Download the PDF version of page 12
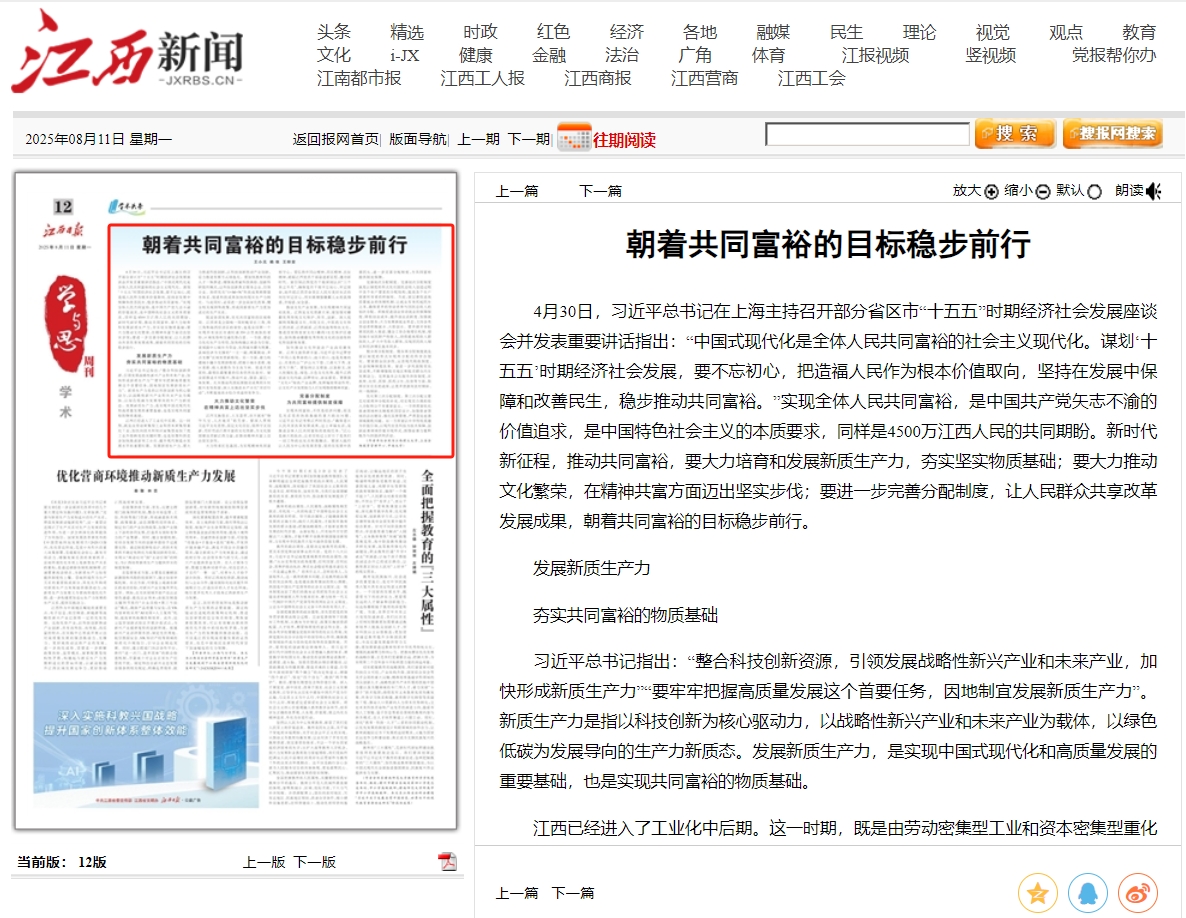This screenshot has width=1186, height=918. (447, 862)
